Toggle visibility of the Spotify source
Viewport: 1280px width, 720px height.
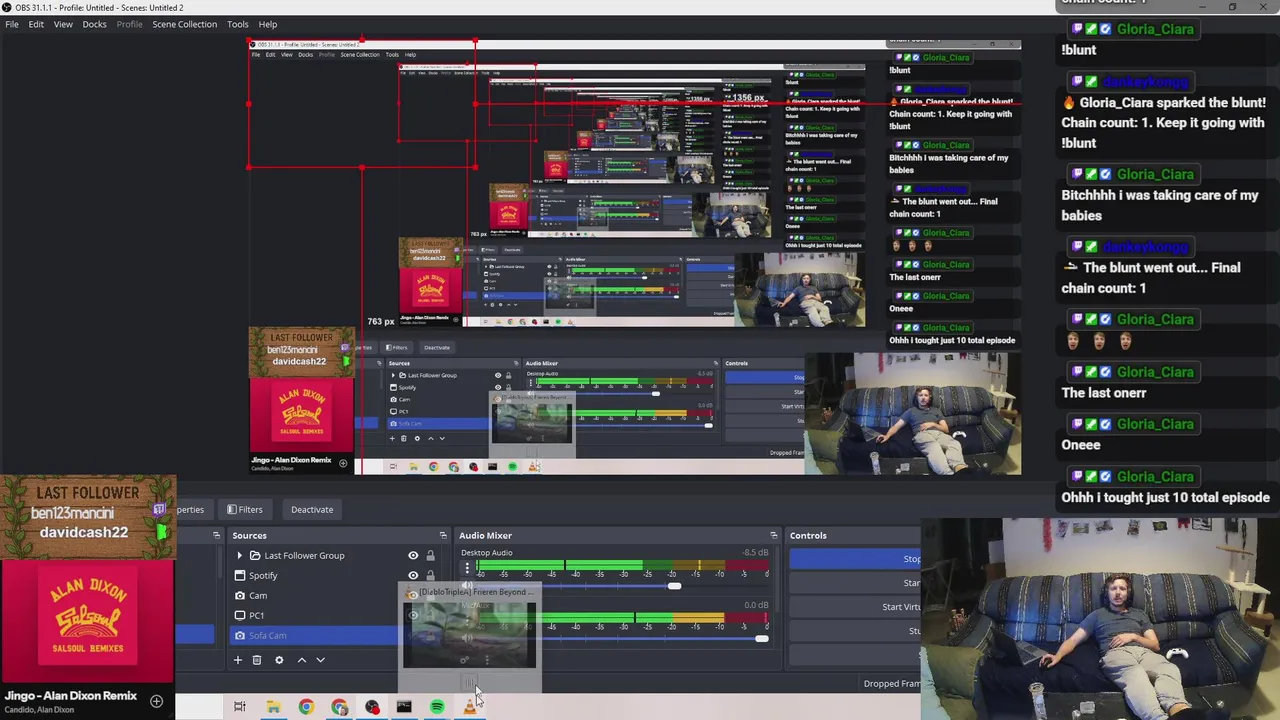413,575
